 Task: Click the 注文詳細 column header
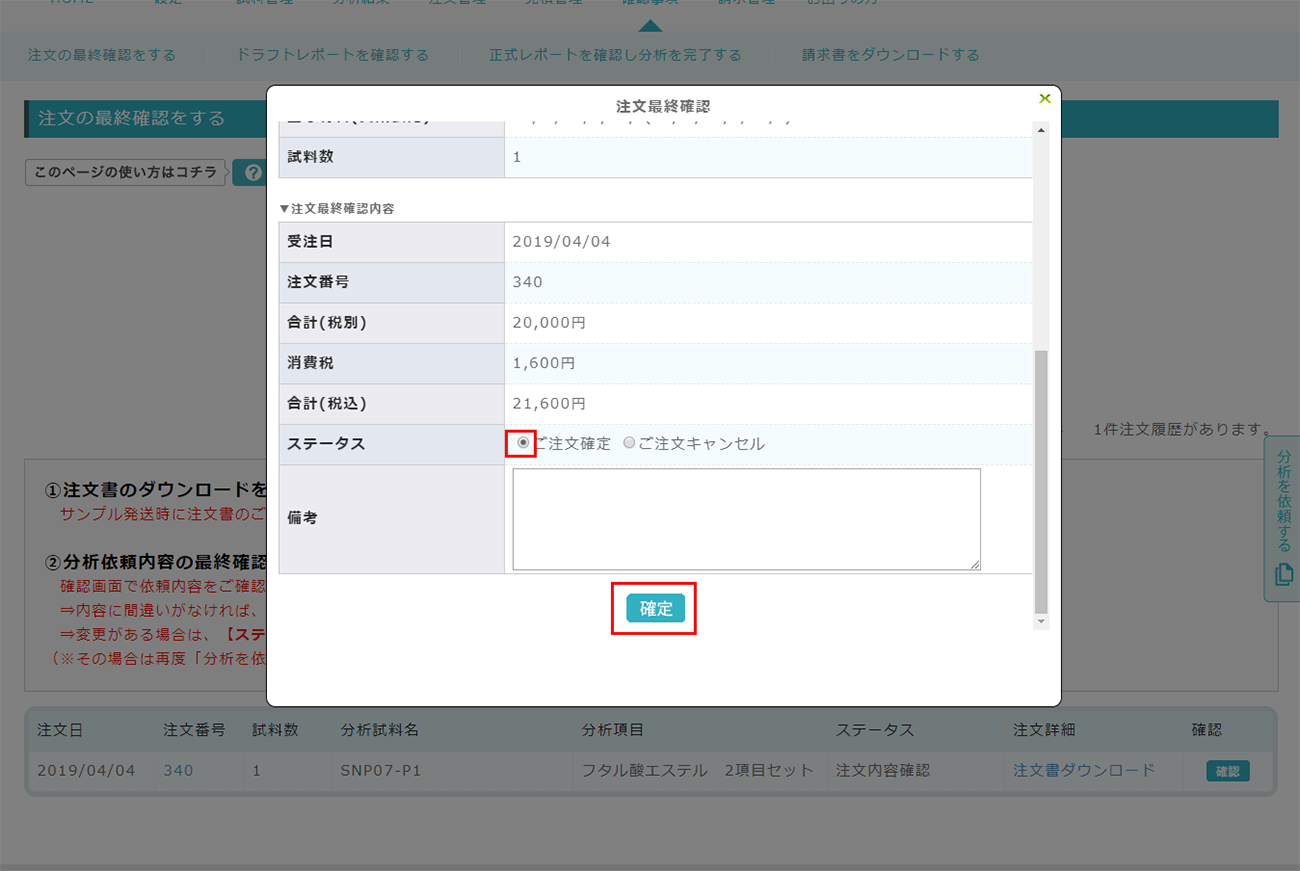click(1044, 730)
